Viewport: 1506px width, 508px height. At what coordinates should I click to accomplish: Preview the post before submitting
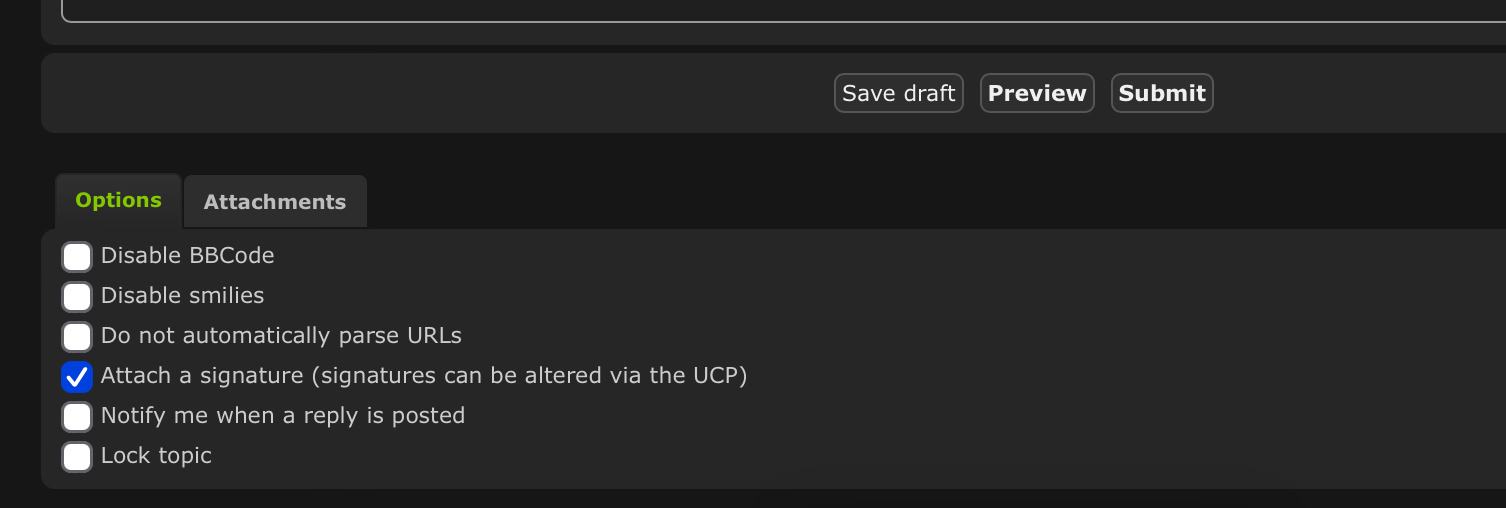pyautogui.click(x=1037, y=93)
